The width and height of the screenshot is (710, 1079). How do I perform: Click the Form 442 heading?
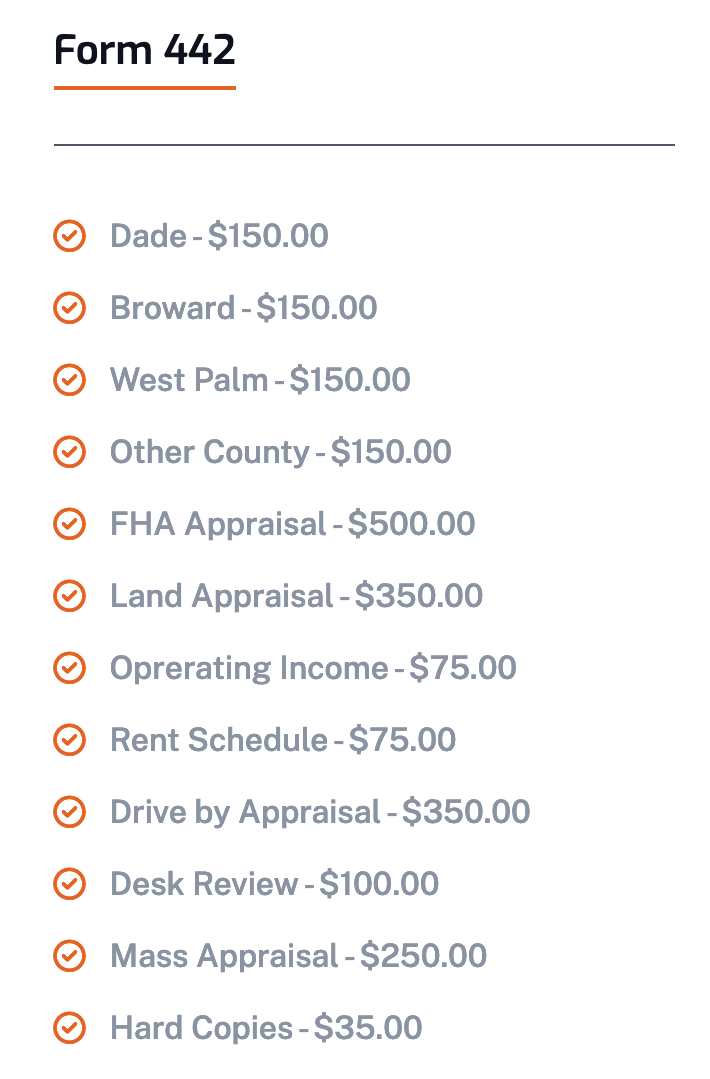pos(145,49)
